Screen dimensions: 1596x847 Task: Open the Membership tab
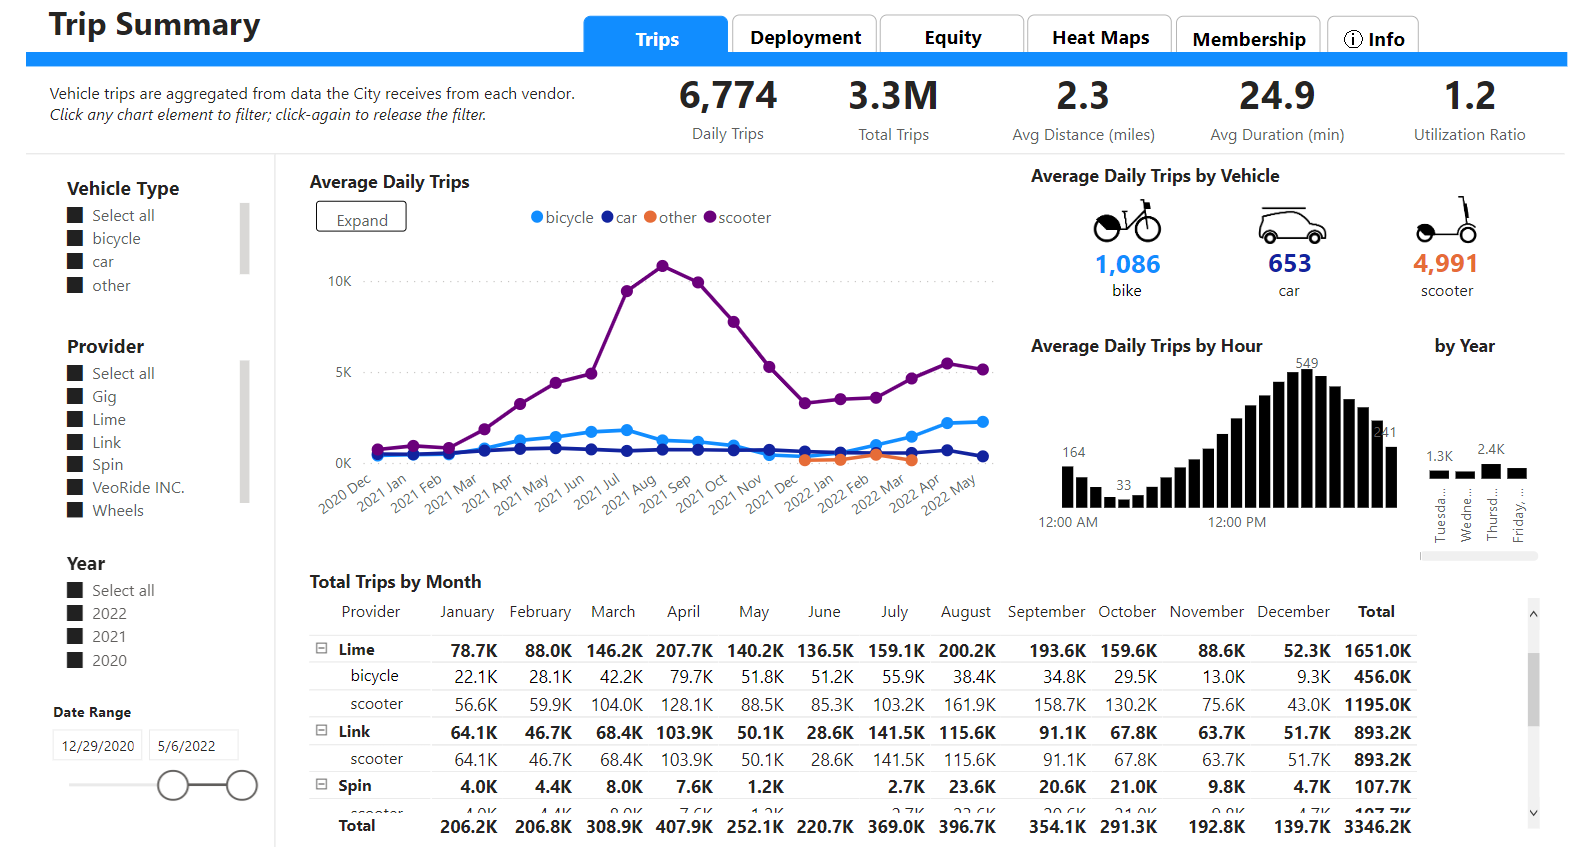[x=1248, y=38]
